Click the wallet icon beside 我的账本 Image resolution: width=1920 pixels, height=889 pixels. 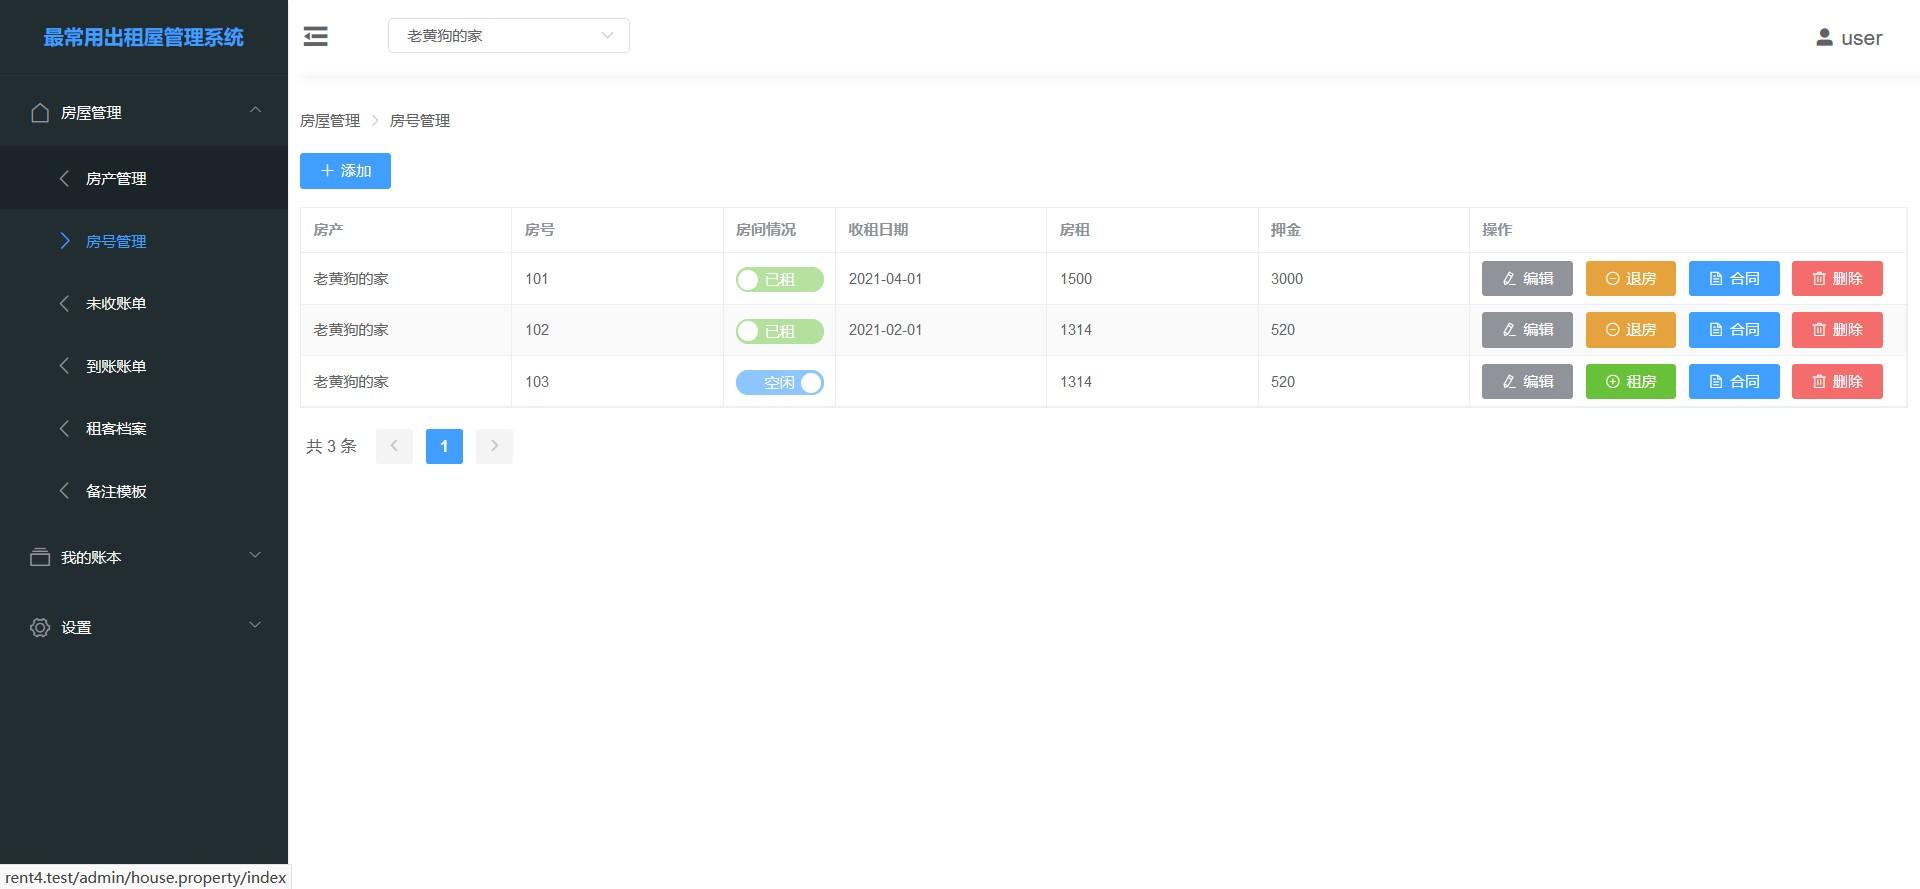point(40,557)
